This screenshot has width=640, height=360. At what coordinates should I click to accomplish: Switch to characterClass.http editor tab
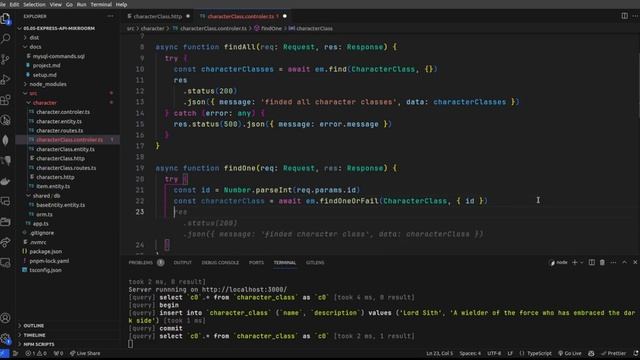tap(158, 16)
